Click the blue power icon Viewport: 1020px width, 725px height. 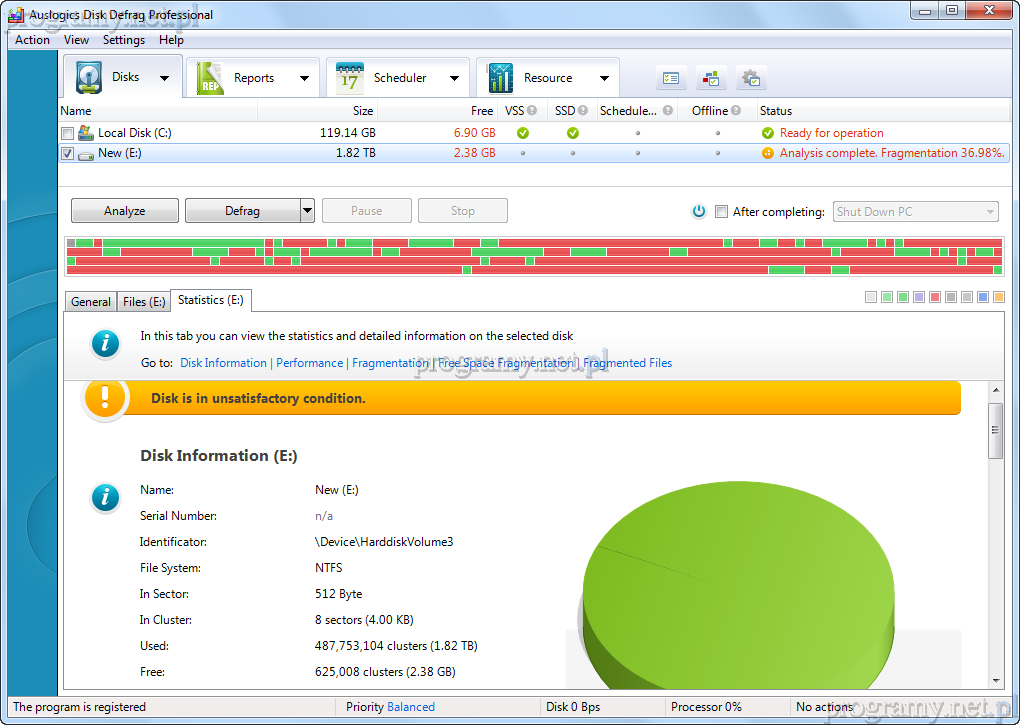click(x=699, y=211)
